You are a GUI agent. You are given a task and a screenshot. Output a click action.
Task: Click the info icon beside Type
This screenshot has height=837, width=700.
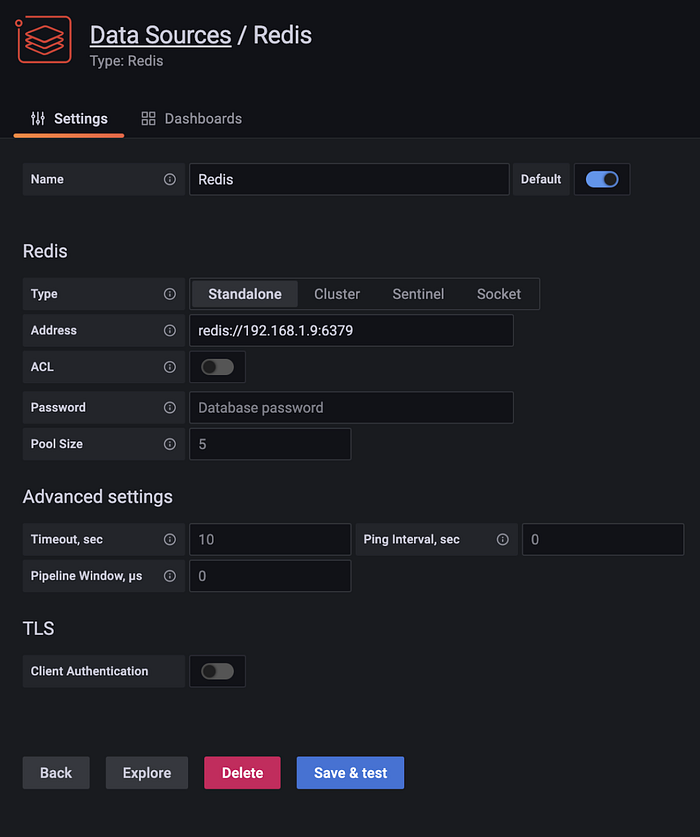point(170,294)
